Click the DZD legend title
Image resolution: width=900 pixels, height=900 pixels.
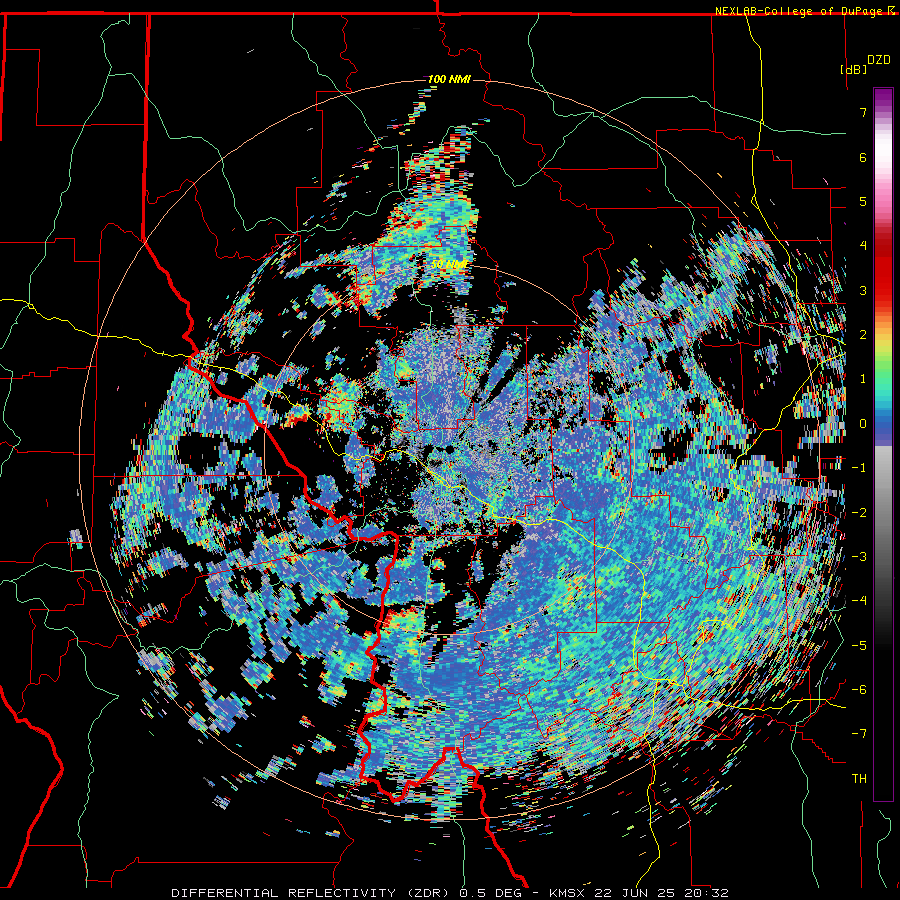[878, 60]
